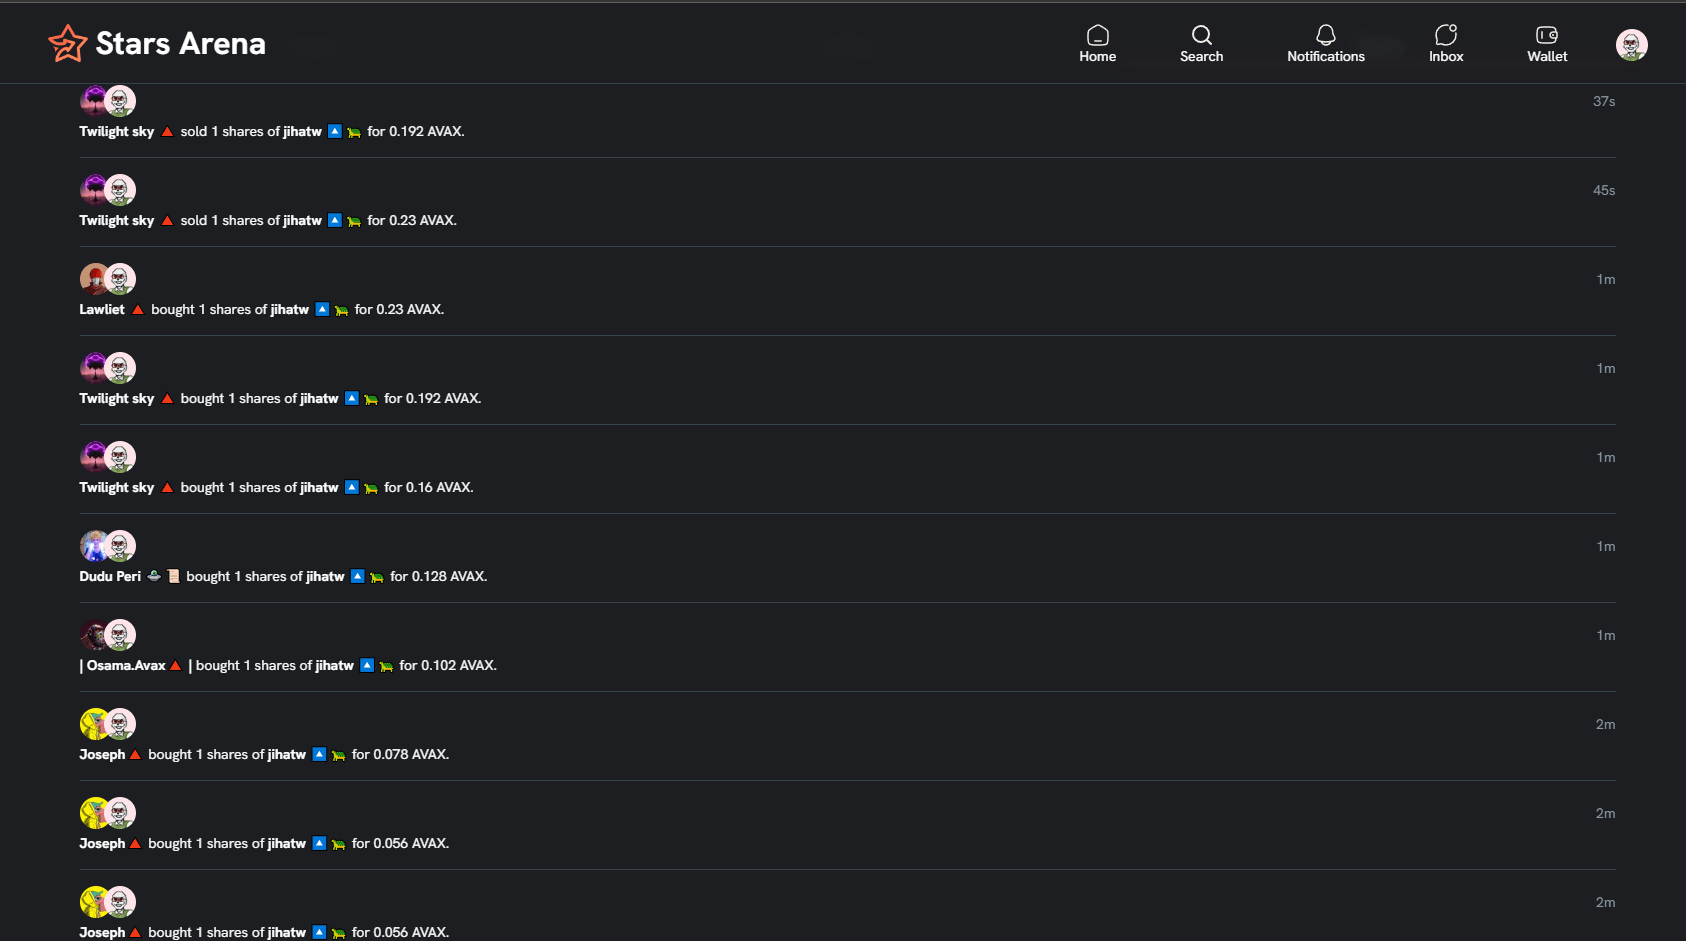
Task: Open the Notifications bell
Action: [x=1325, y=44]
